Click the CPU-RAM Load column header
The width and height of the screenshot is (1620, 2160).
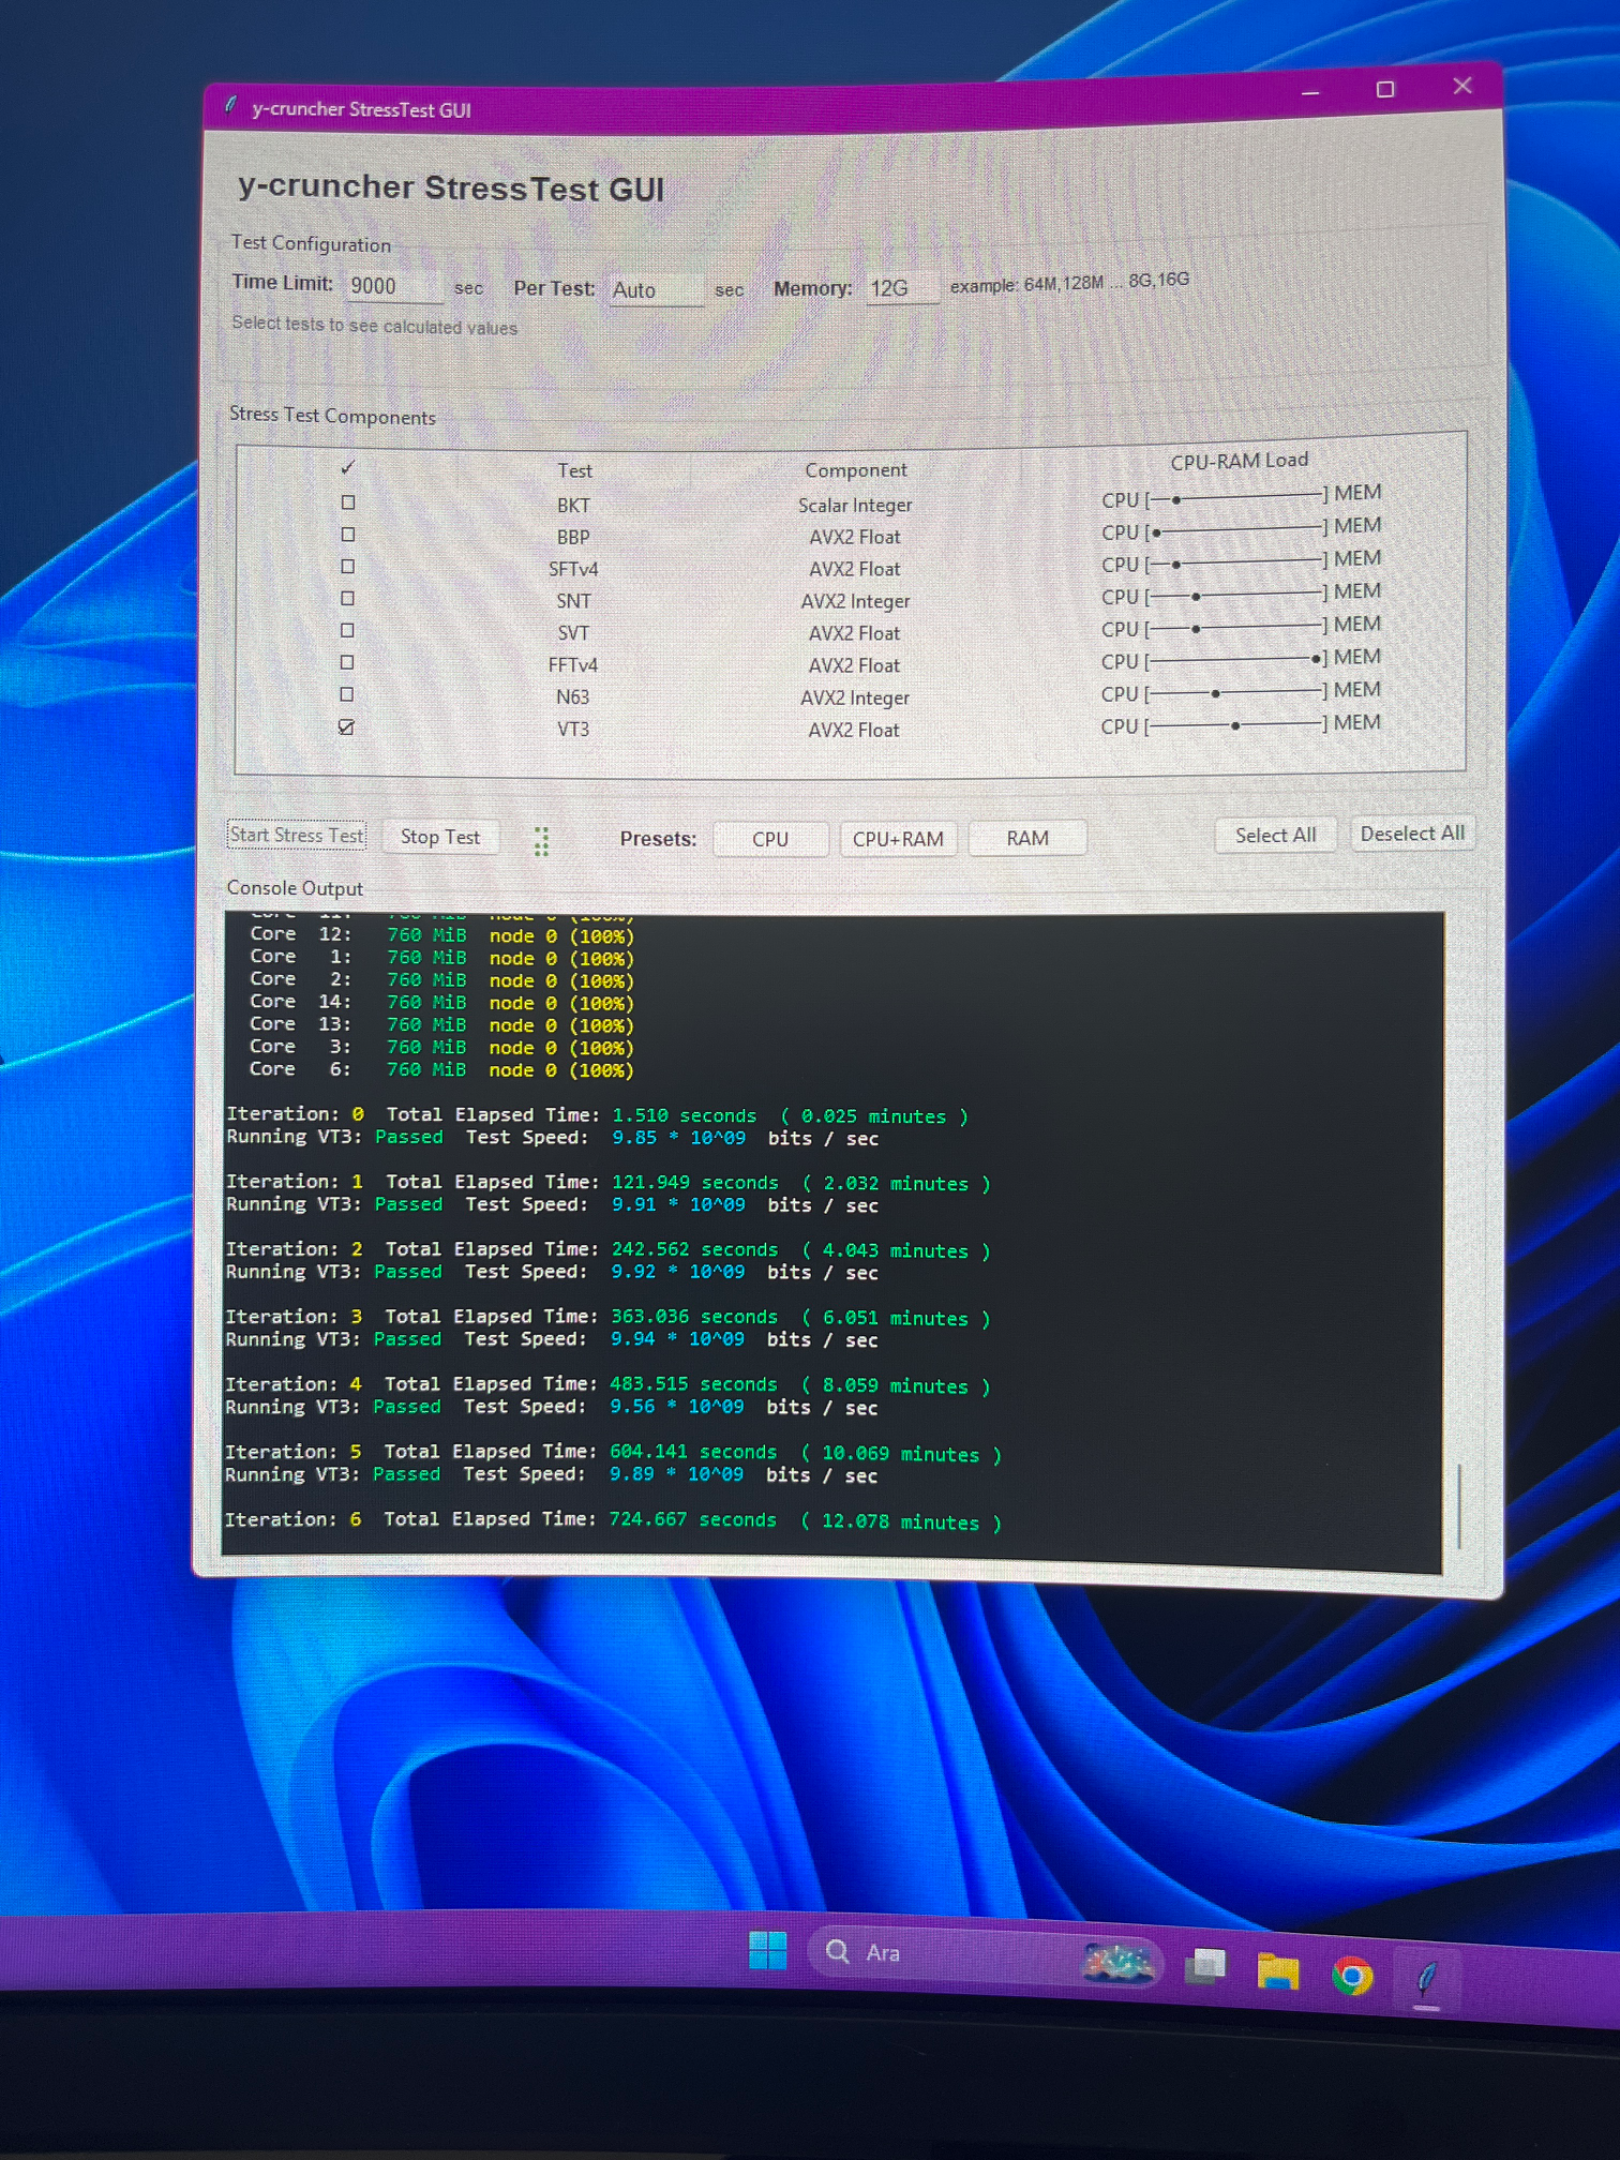1239,460
